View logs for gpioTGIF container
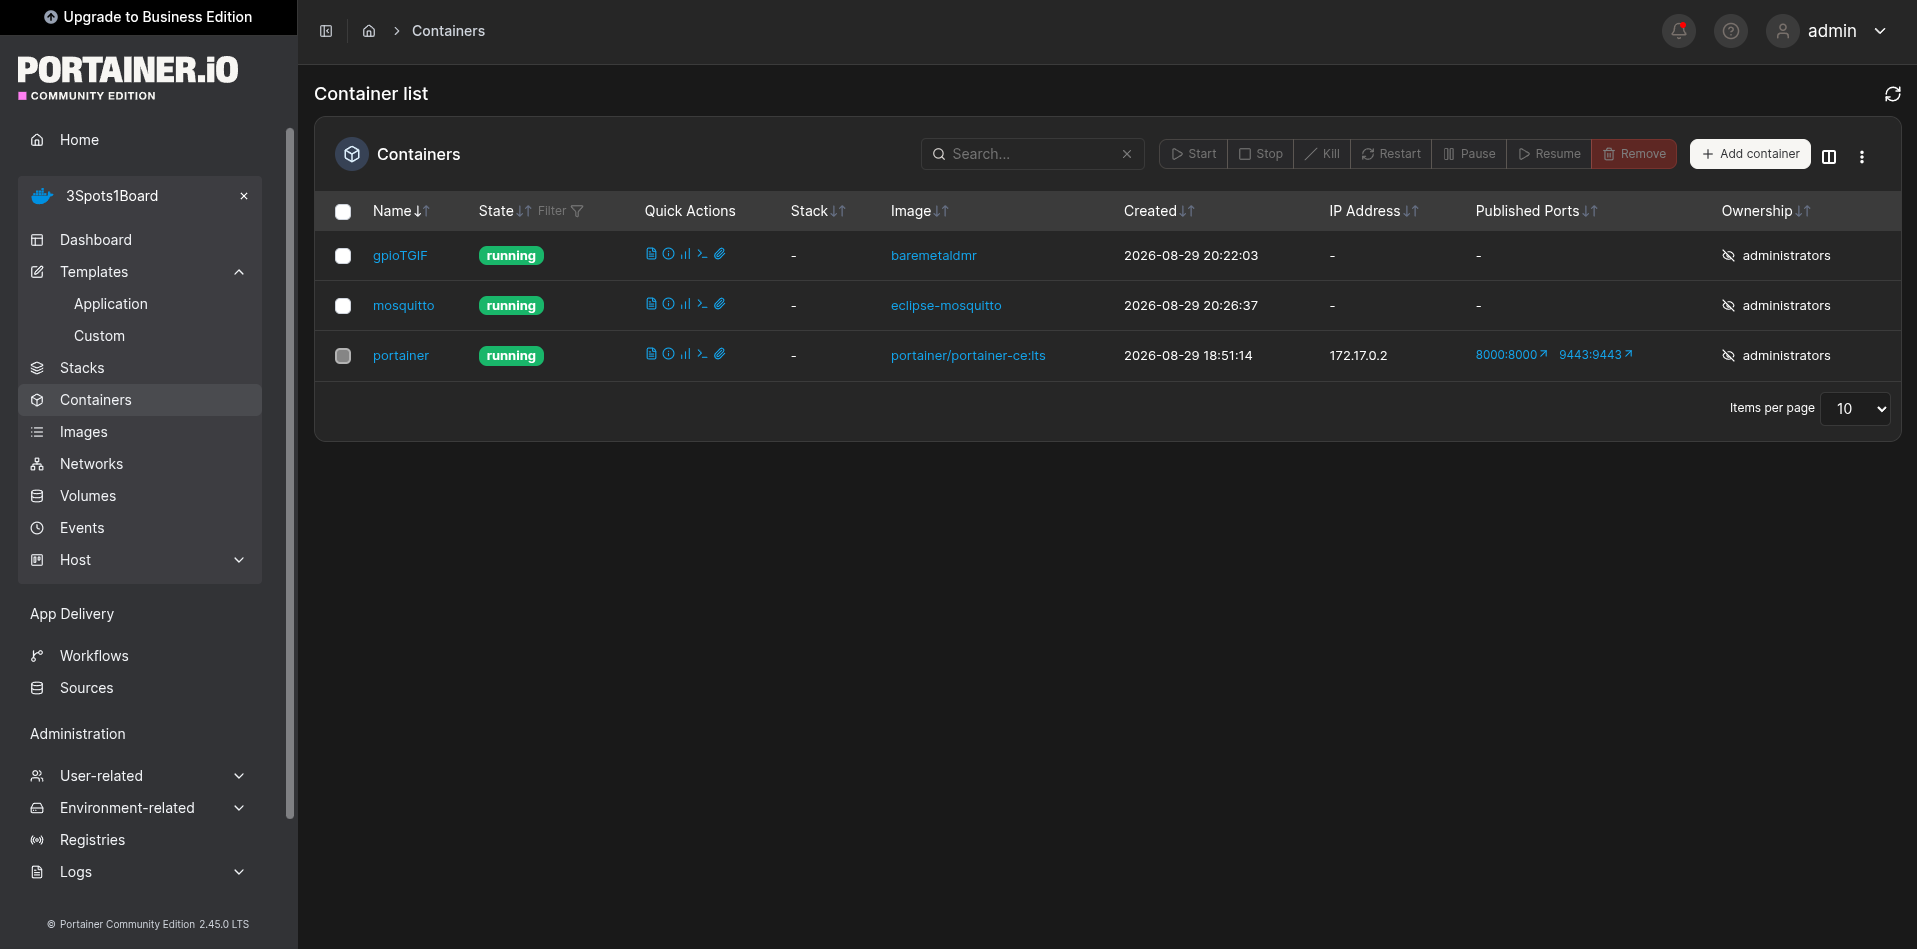The width and height of the screenshot is (1917, 949). tap(651, 254)
